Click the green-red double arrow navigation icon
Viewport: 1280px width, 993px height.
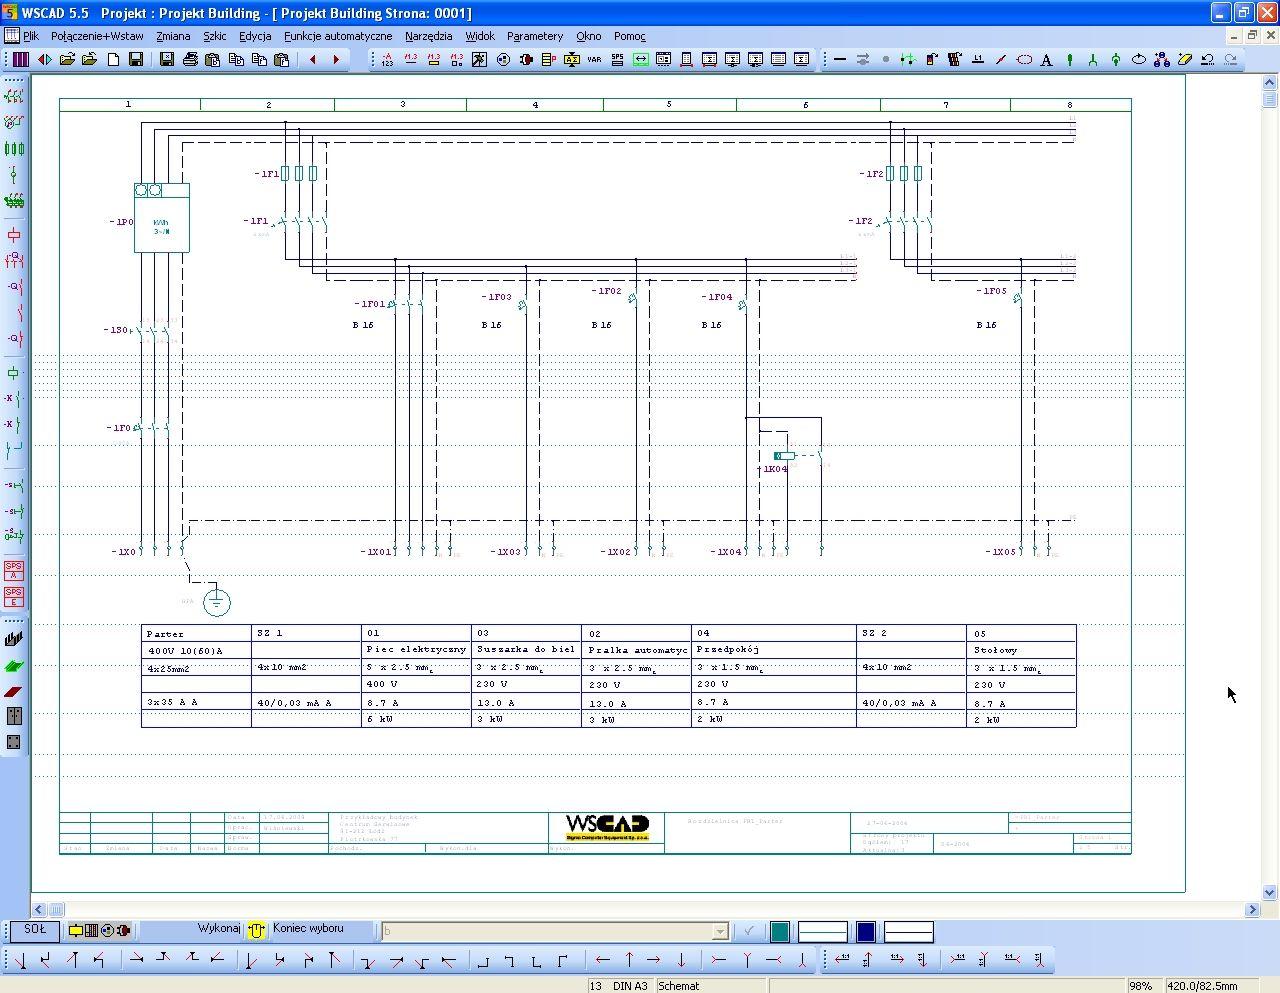pos(44,60)
